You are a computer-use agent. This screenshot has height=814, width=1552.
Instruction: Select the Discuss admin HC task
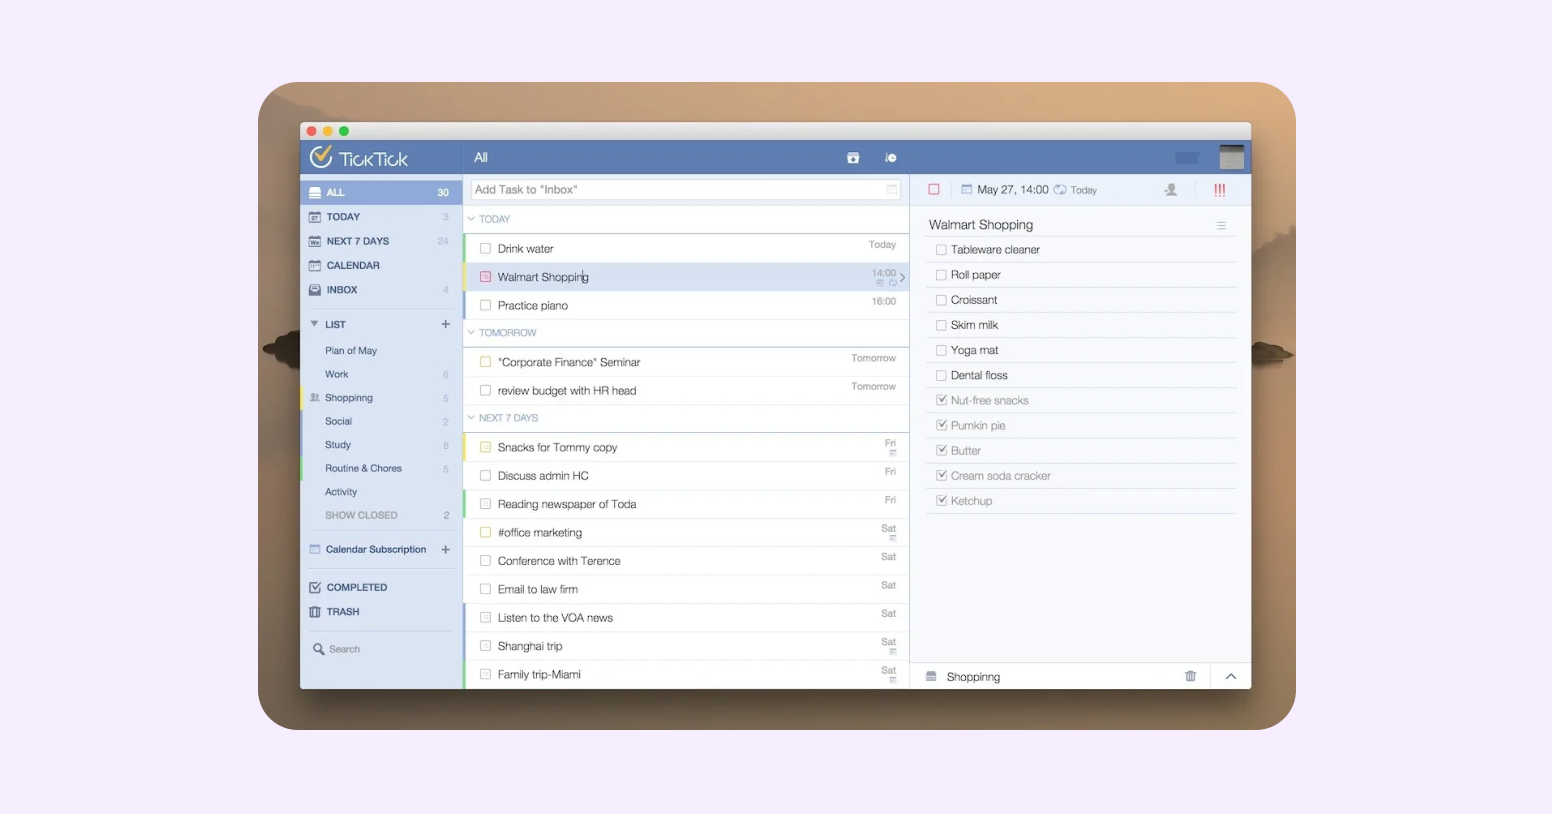[686, 476]
